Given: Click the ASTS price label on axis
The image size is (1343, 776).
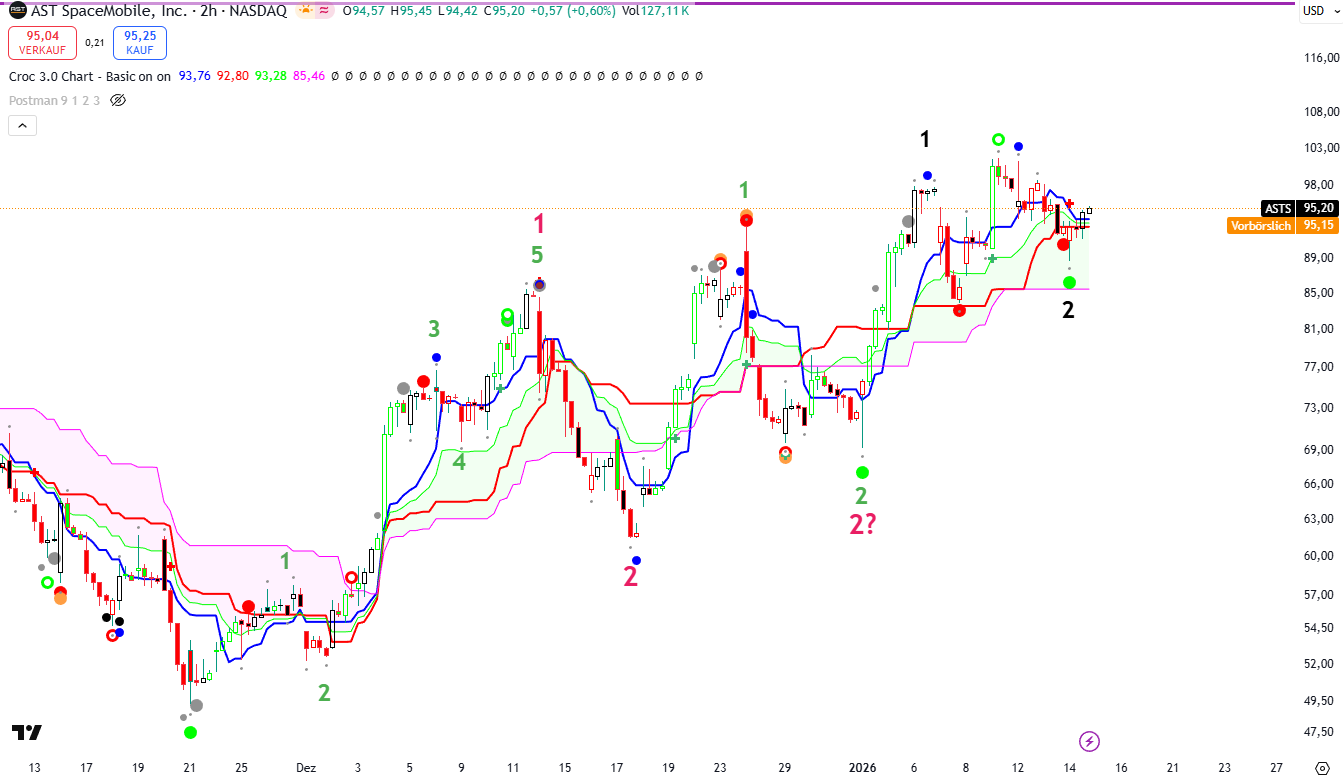Looking at the screenshot, I should [x=1278, y=208].
